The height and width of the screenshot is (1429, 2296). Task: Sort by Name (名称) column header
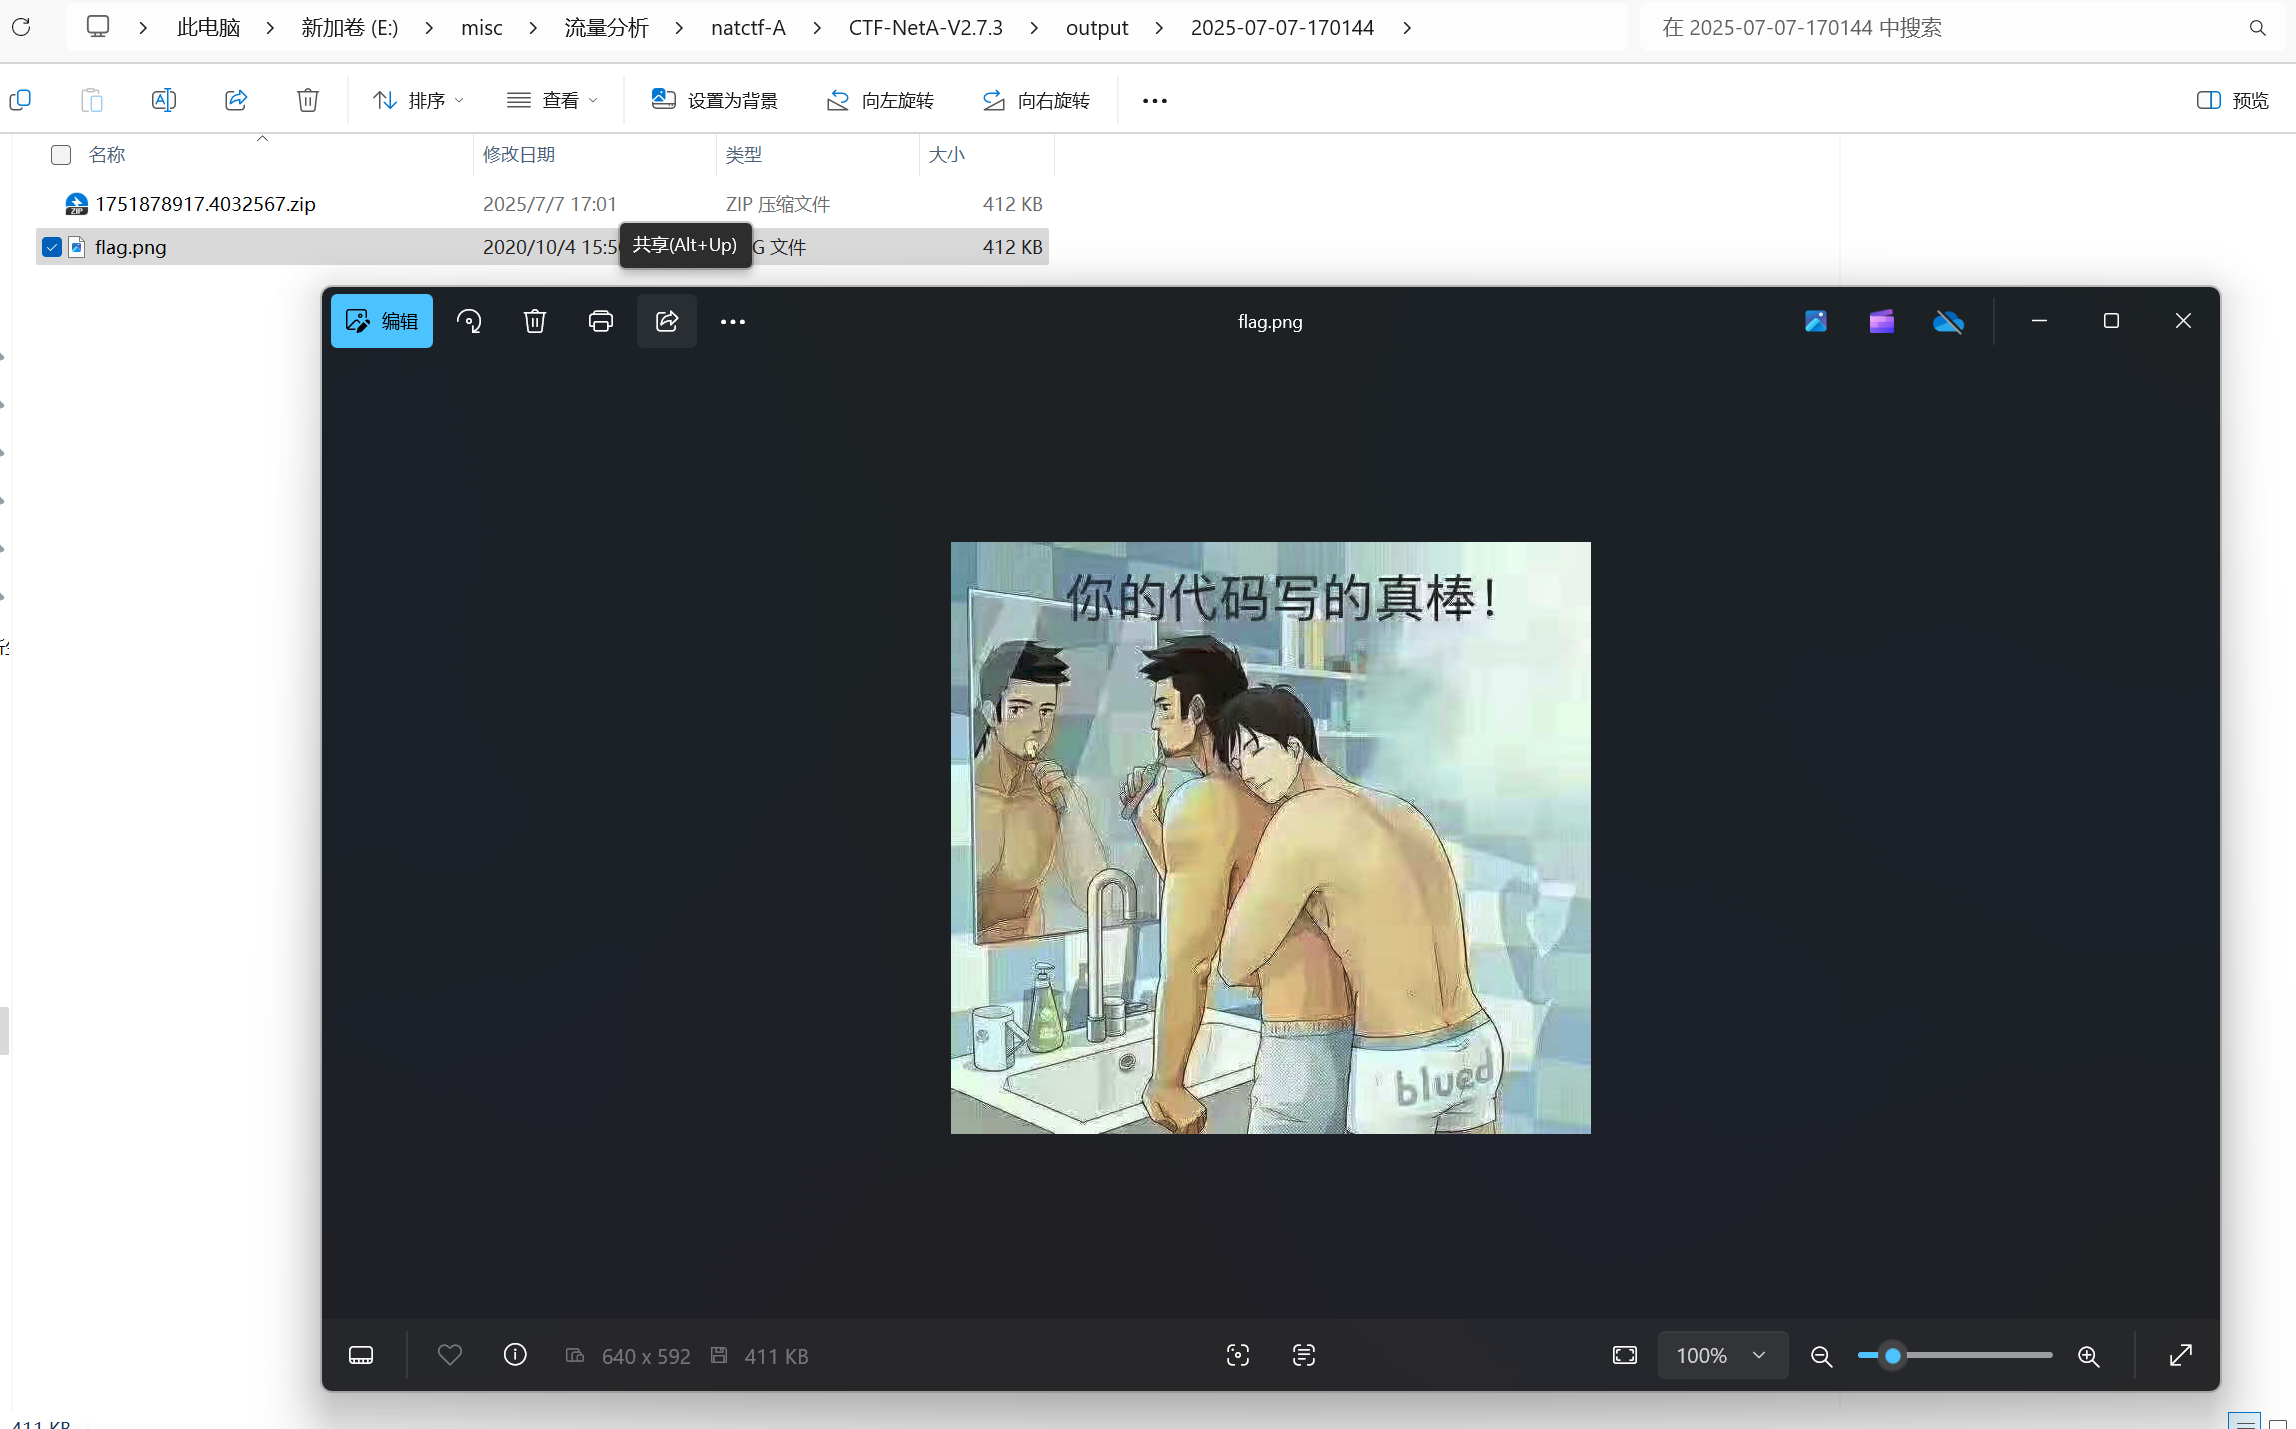pyautogui.click(x=107, y=154)
